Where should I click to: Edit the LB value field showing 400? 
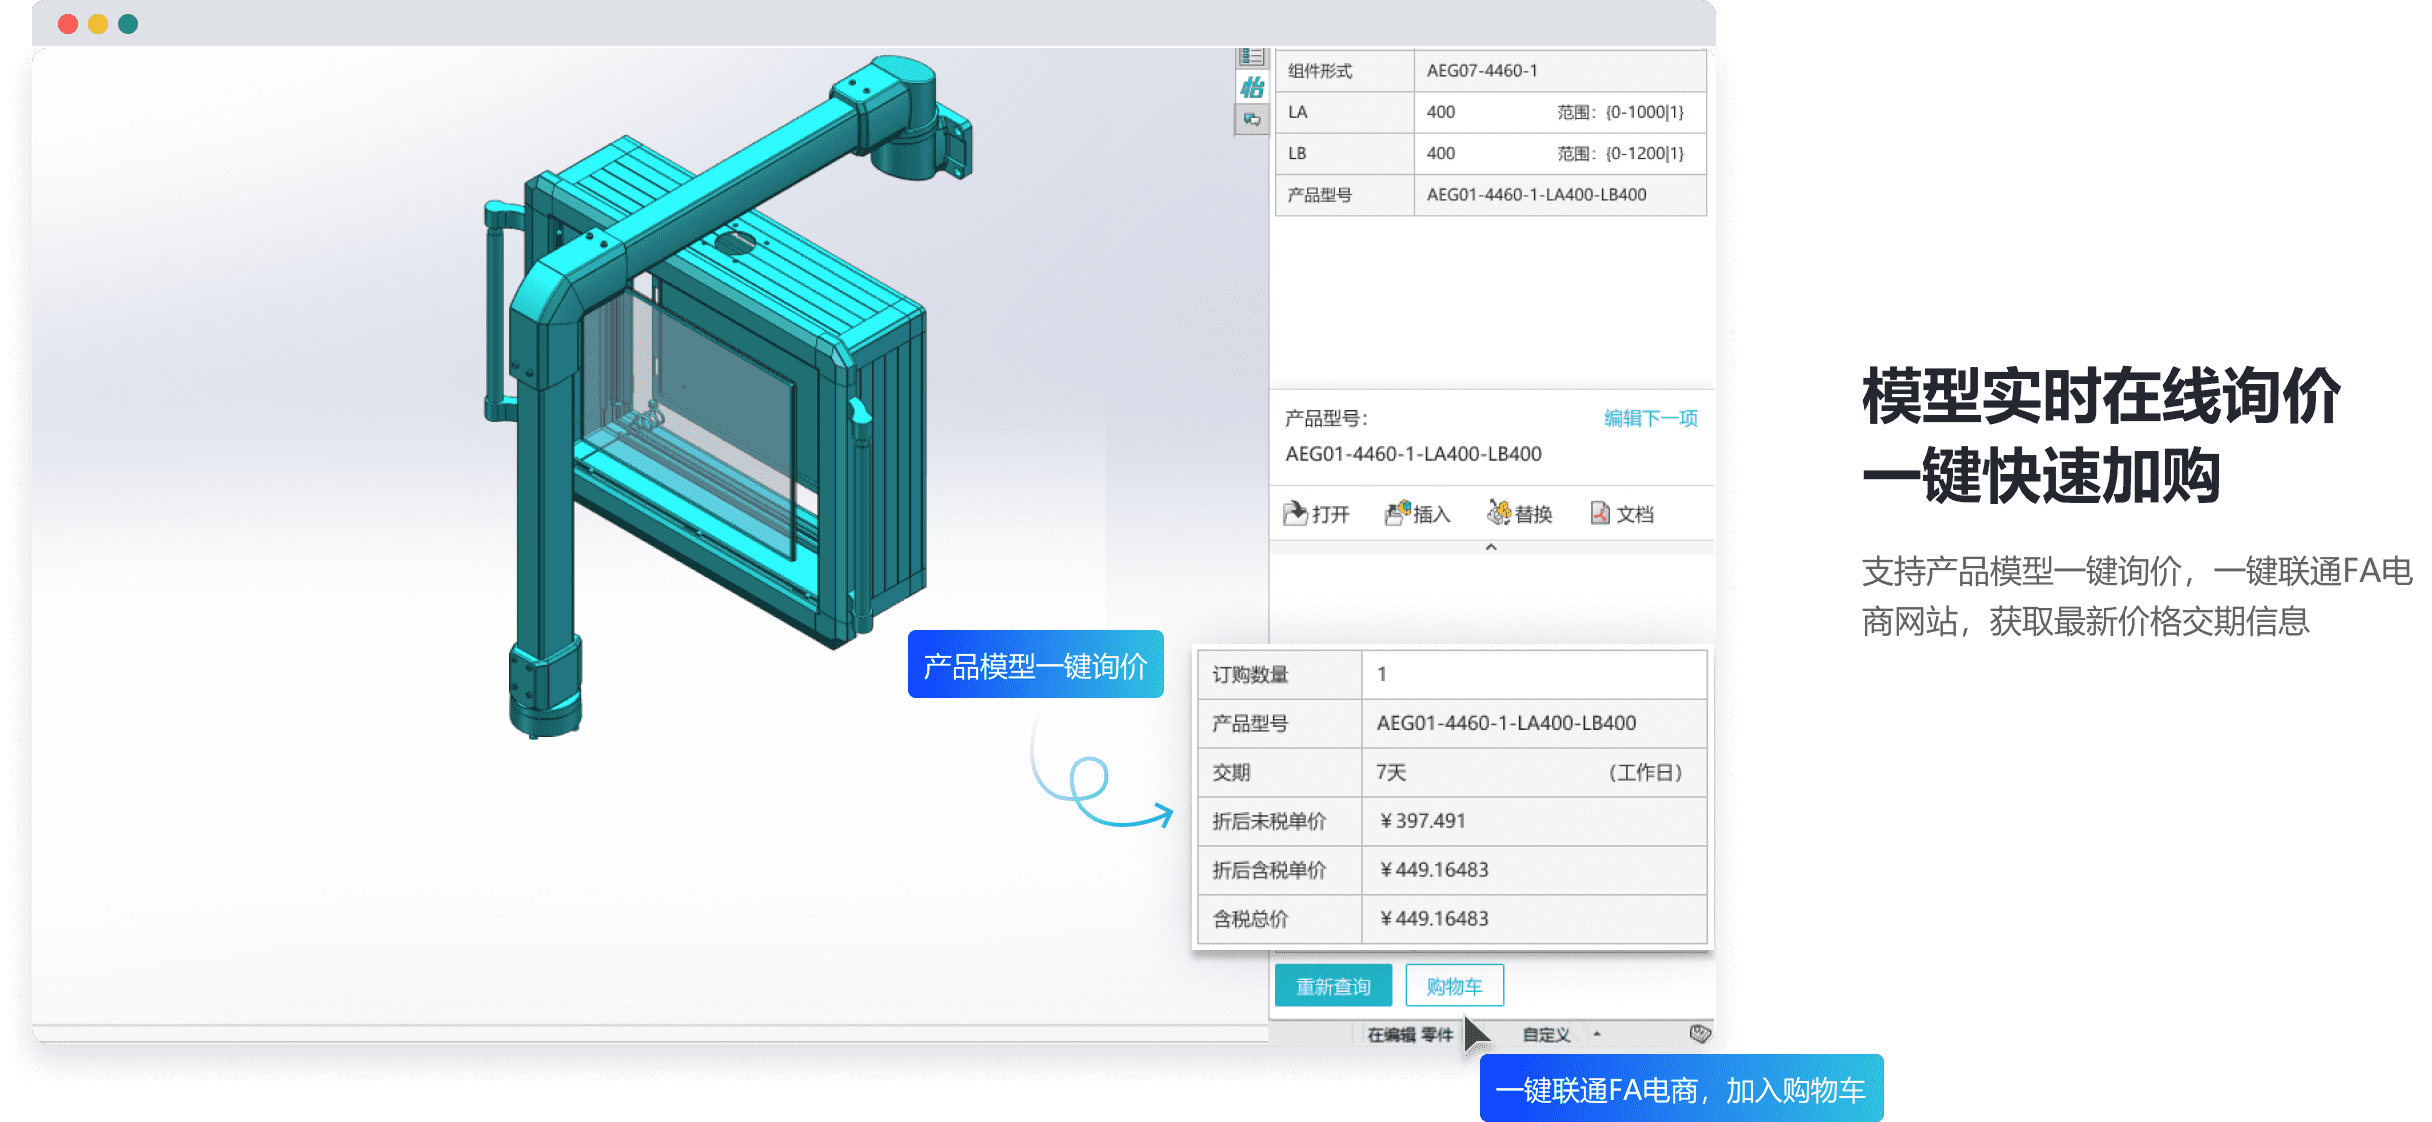pos(1441,153)
